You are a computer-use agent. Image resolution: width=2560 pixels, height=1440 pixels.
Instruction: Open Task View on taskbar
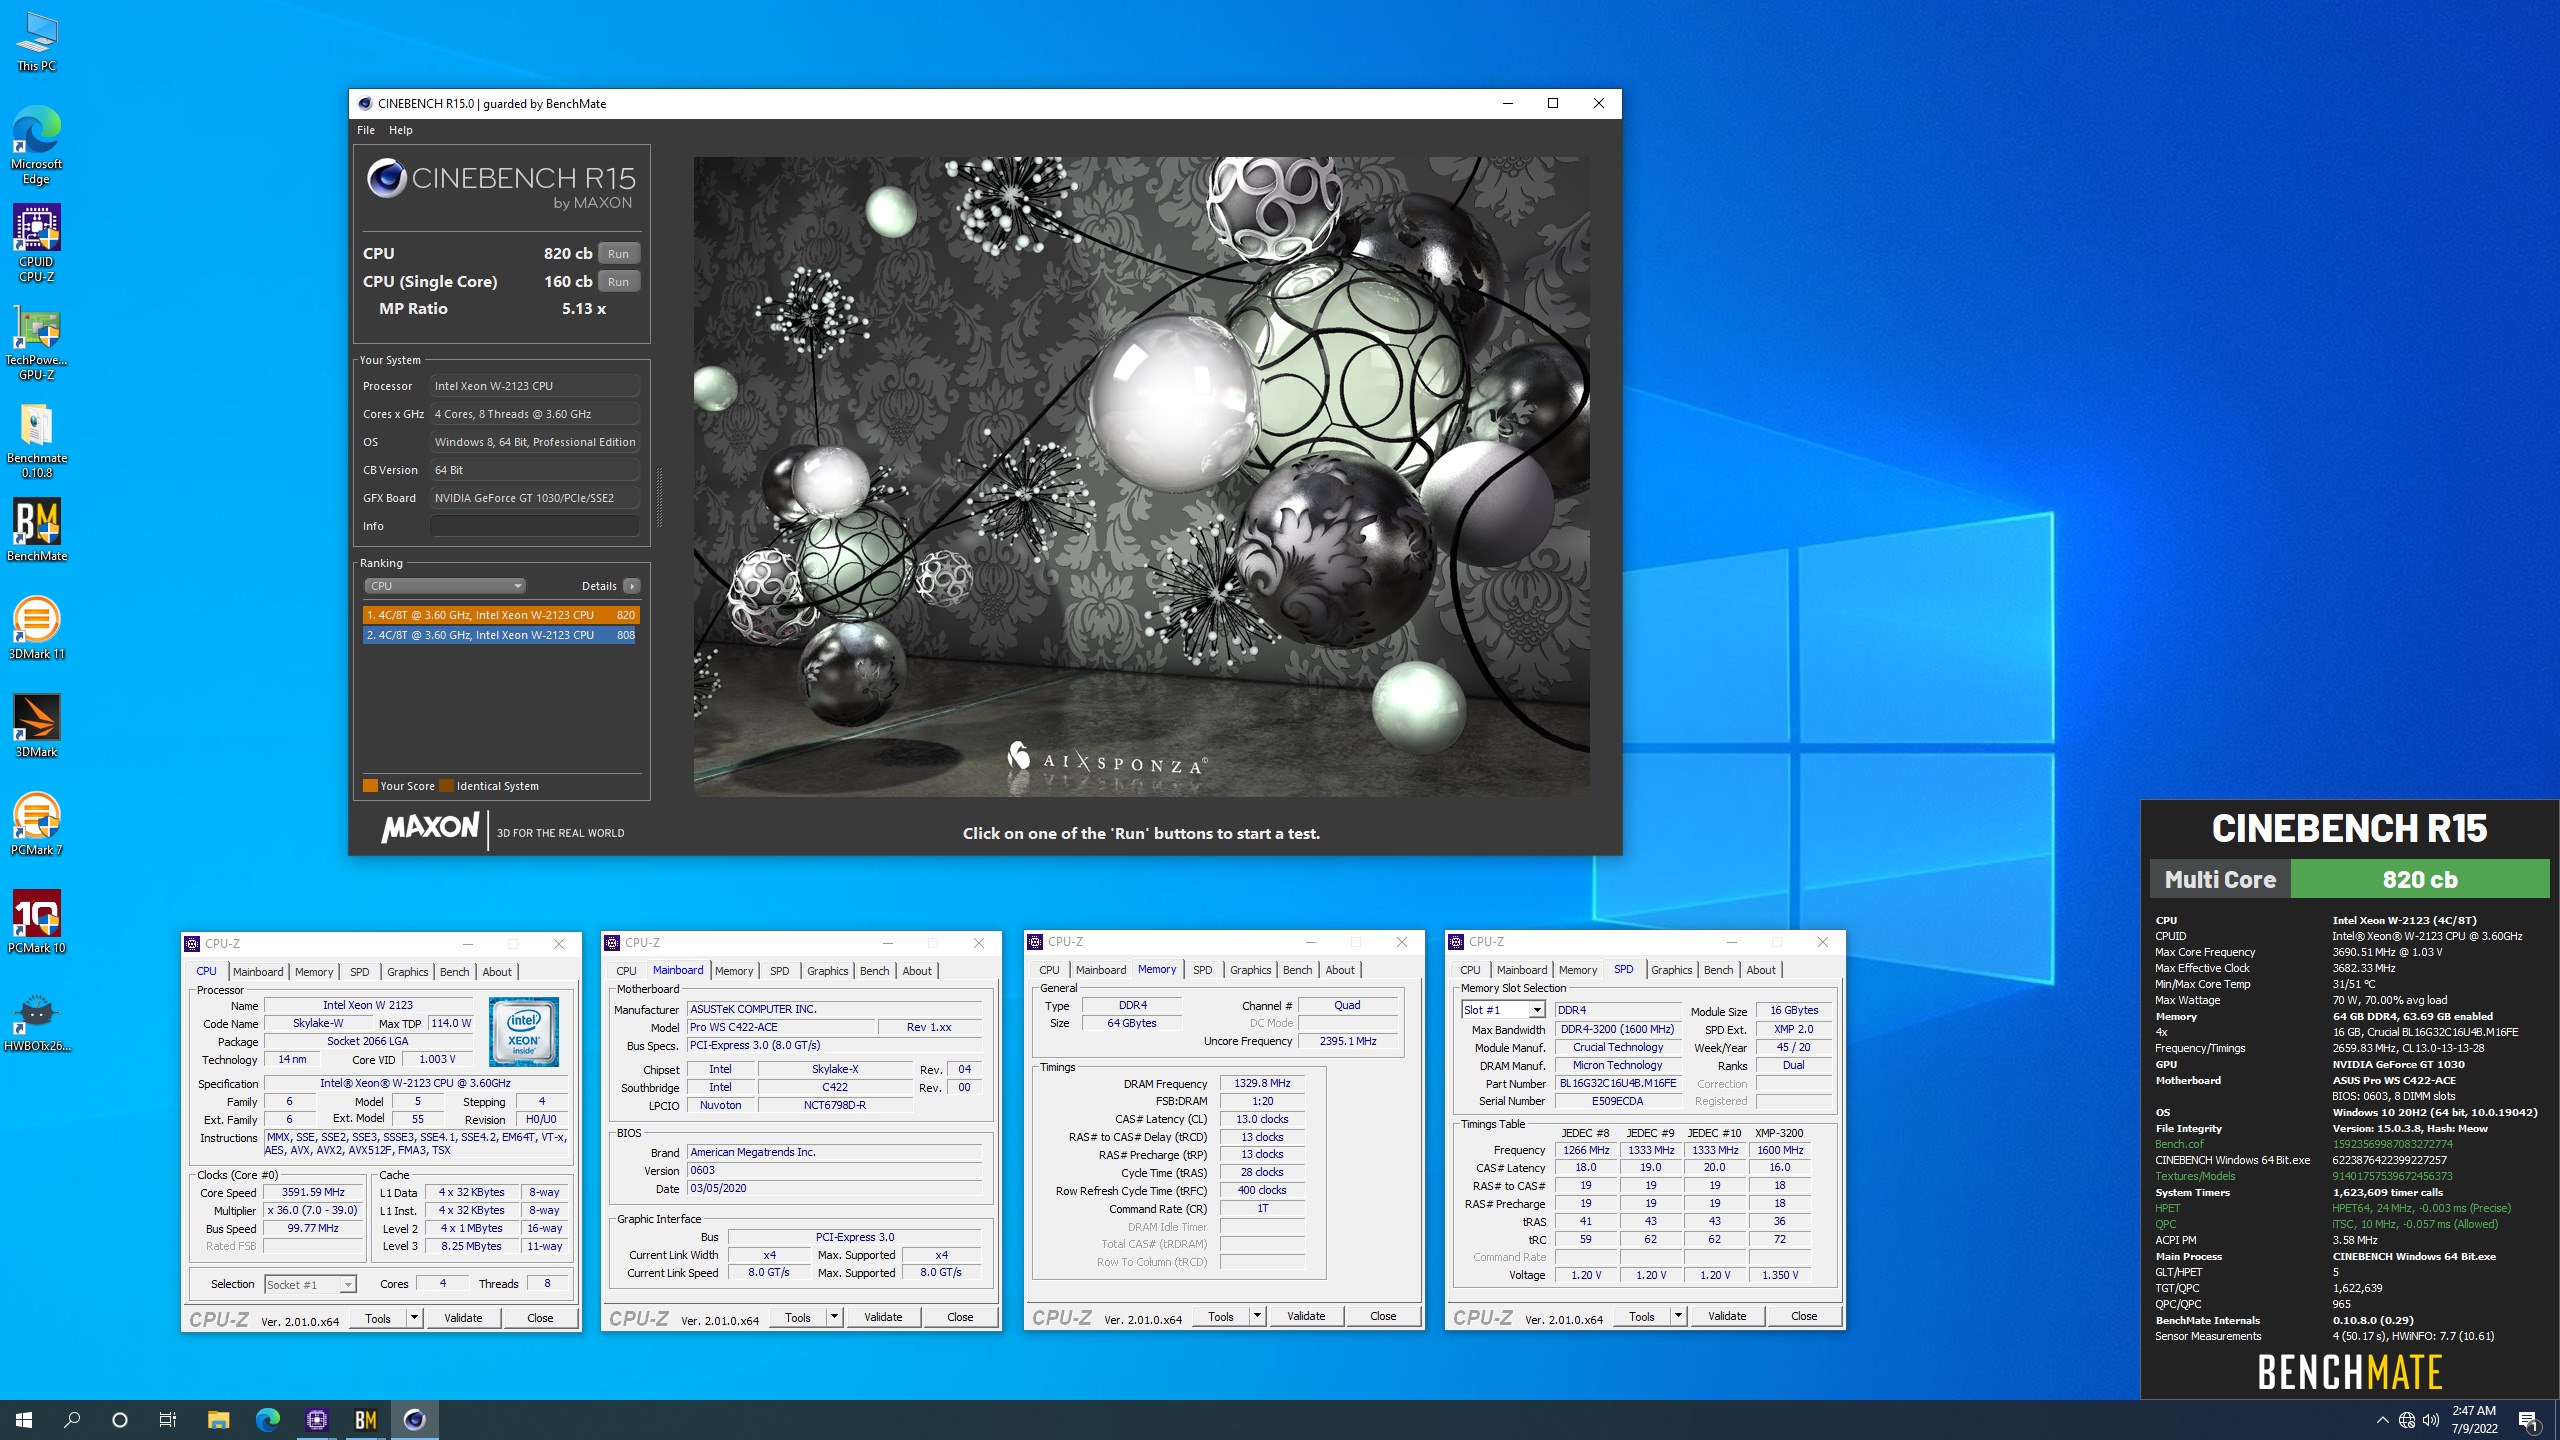[x=168, y=1420]
